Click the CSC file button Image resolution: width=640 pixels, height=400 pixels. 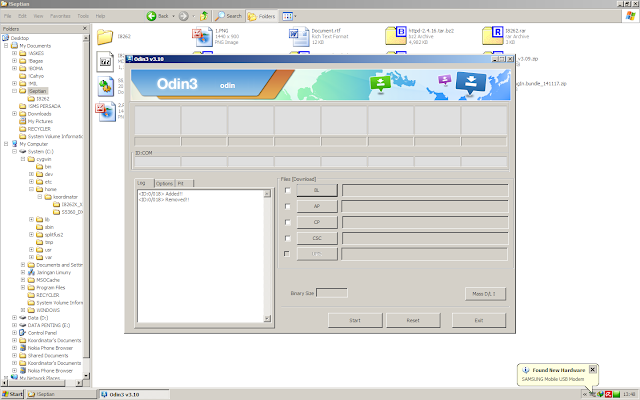tap(317, 238)
